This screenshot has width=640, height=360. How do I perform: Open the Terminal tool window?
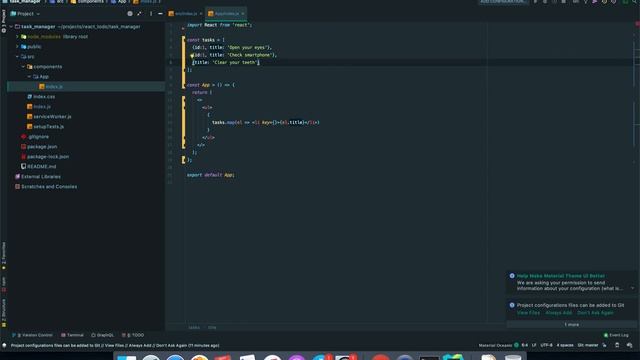click(x=72, y=335)
